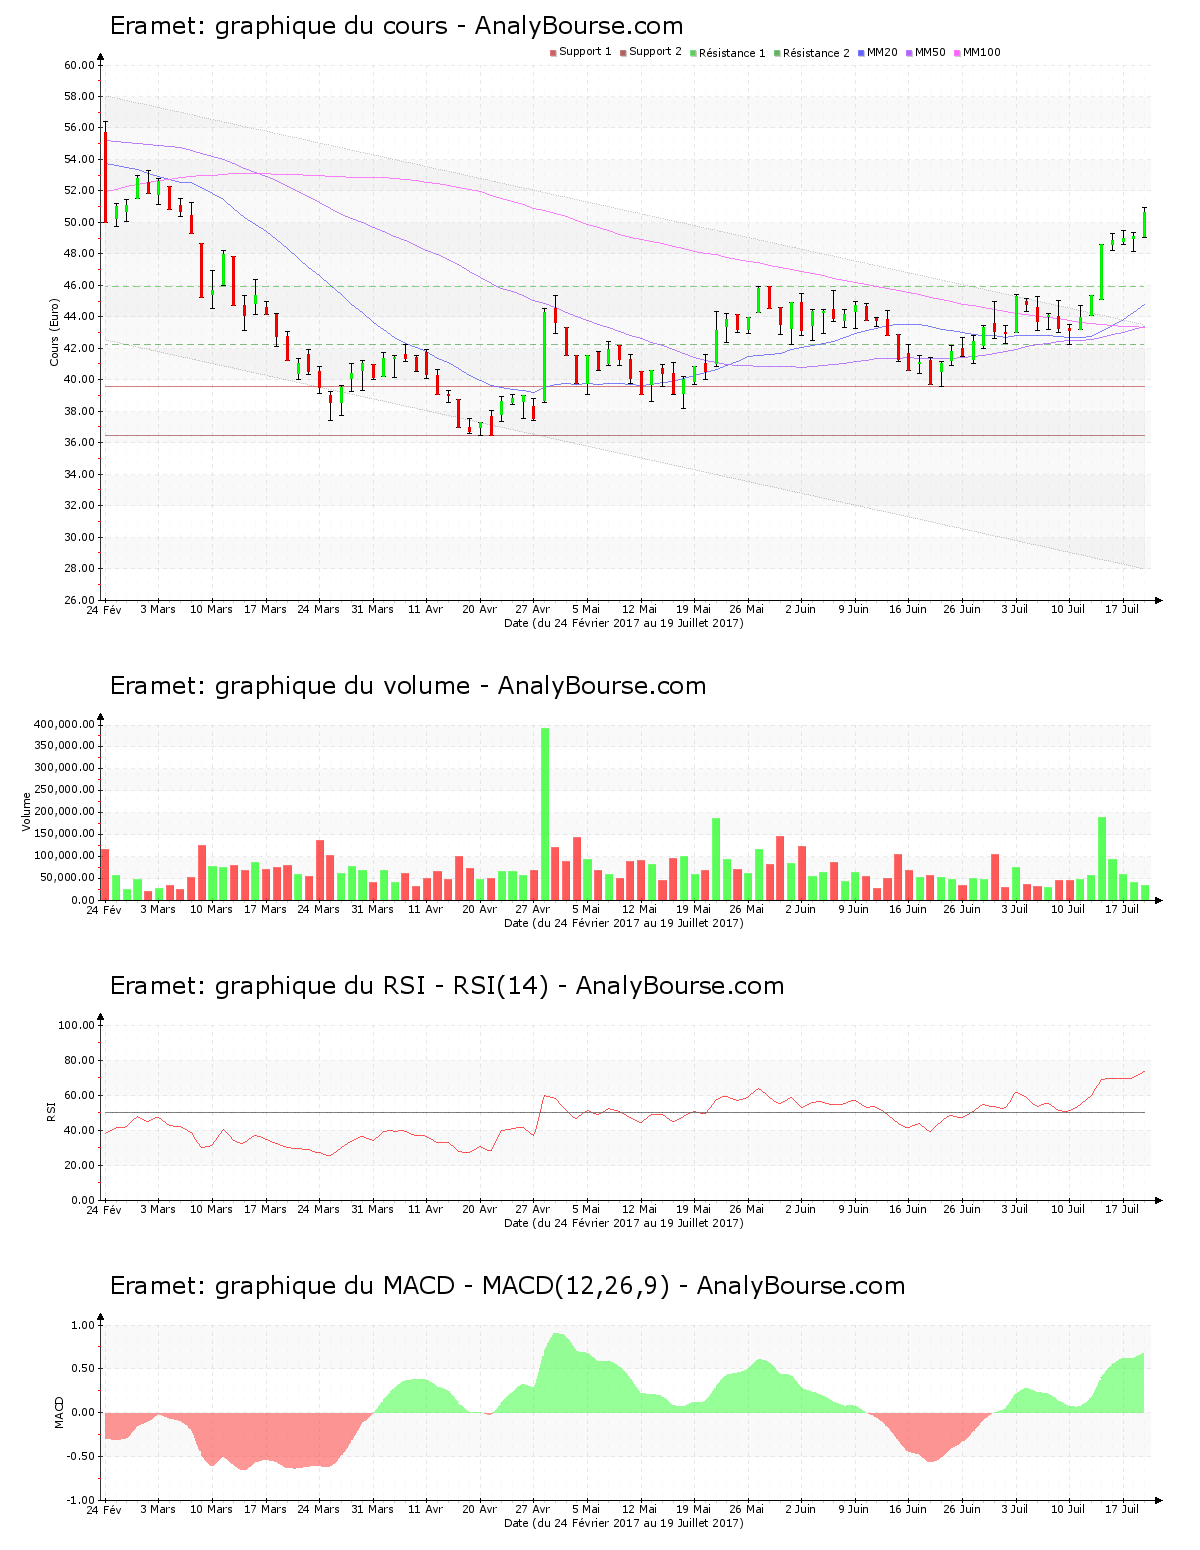
Task: Click the date range caption under RSI chart
Action: (623, 1222)
